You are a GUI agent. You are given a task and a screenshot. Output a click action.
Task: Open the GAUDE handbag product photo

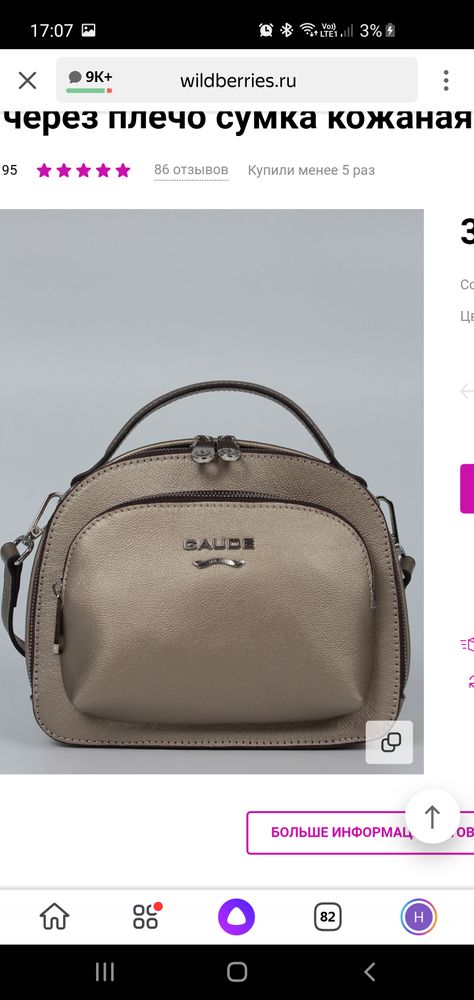point(211,491)
